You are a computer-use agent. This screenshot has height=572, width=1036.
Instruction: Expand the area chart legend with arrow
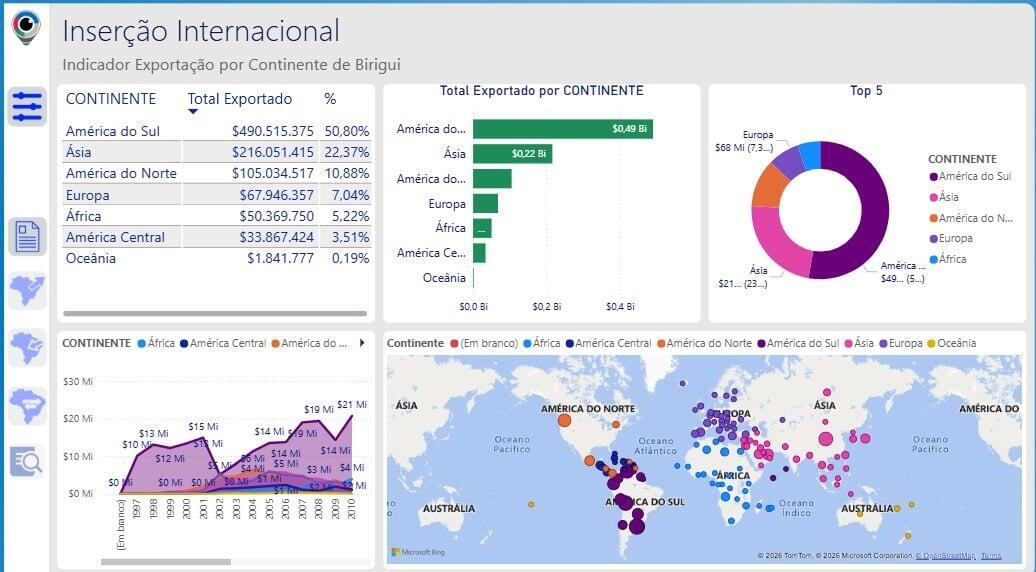pos(361,343)
